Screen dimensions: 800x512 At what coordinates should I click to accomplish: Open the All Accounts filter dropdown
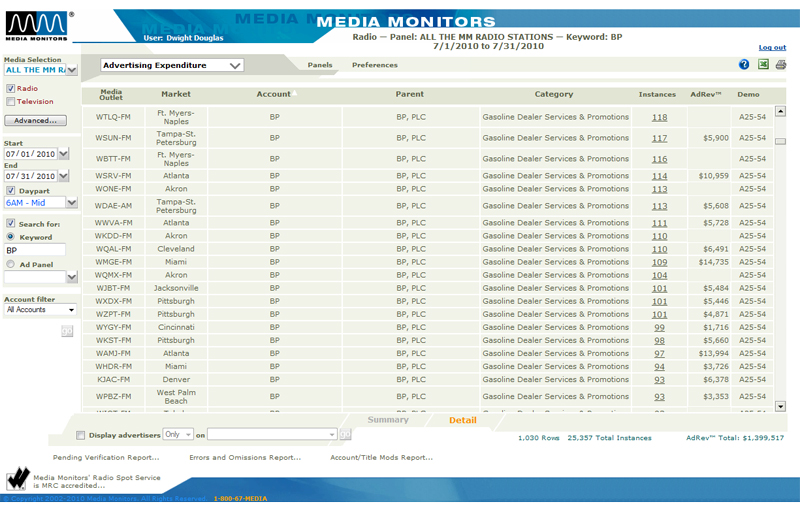point(40,310)
